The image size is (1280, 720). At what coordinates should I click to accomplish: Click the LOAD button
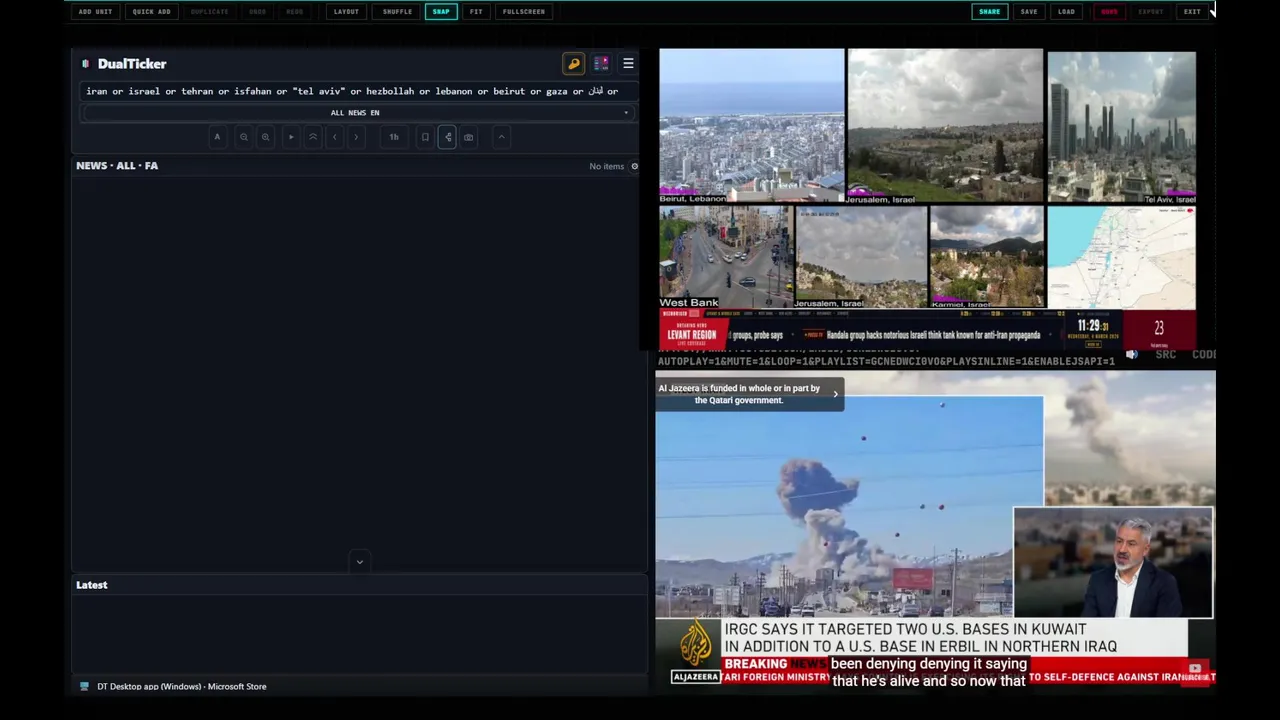[x=1066, y=12]
